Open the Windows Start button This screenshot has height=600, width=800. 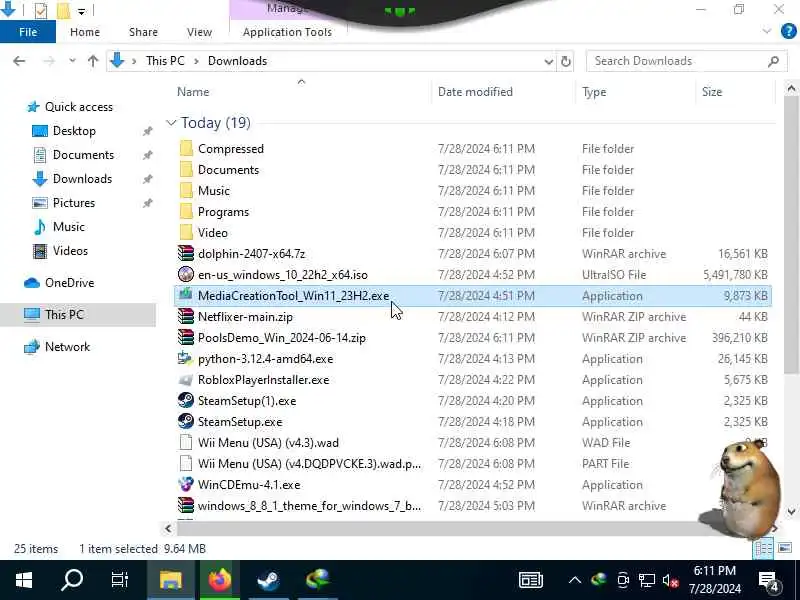tap(24, 580)
